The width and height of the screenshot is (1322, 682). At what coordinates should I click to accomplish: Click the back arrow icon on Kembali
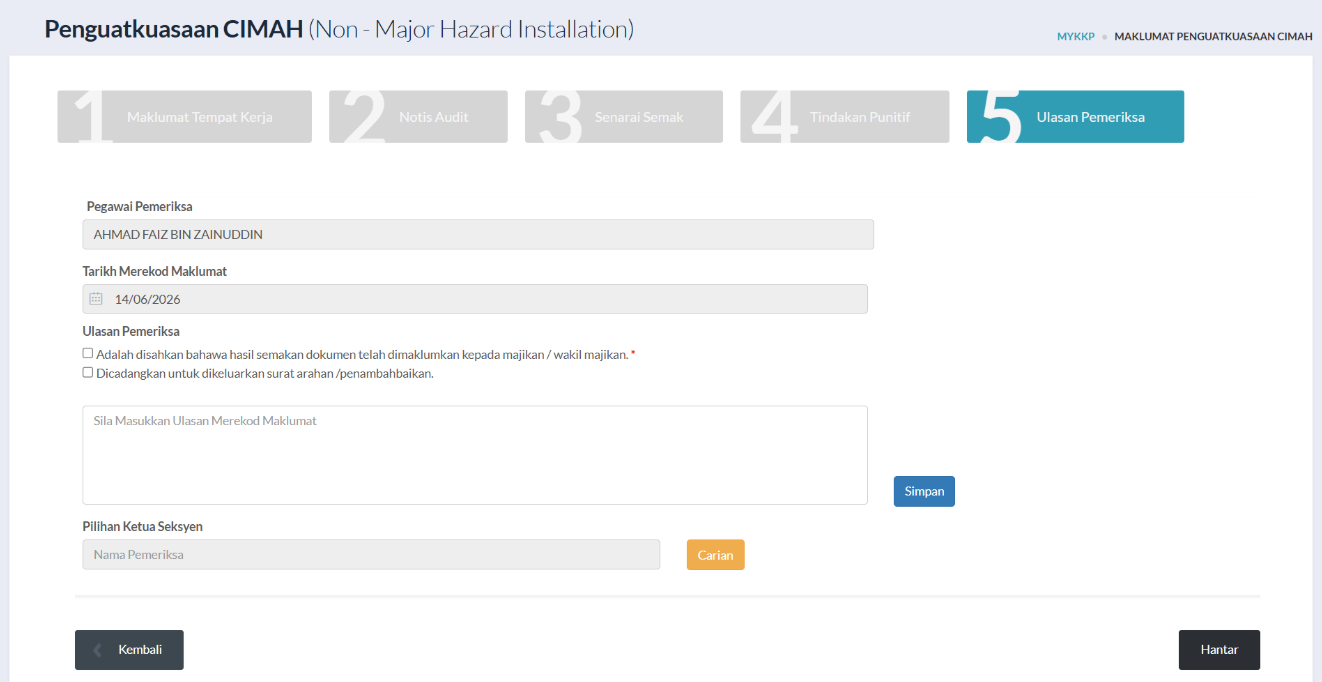pyautogui.click(x=97, y=650)
